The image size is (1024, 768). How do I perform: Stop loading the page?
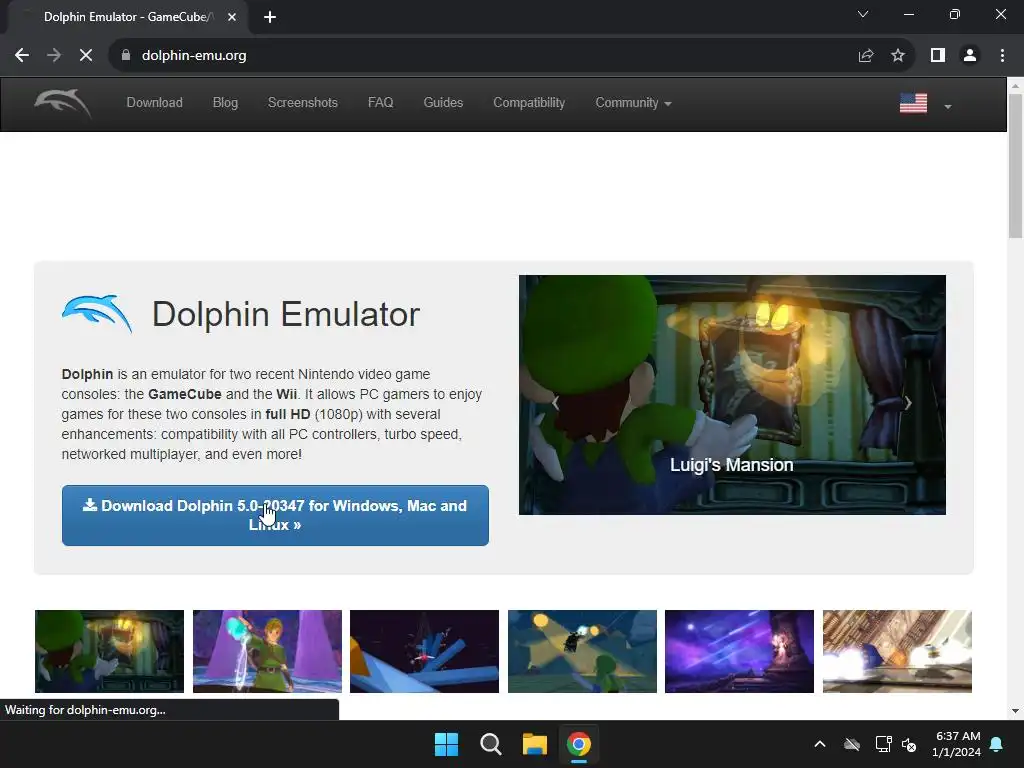pos(86,56)
